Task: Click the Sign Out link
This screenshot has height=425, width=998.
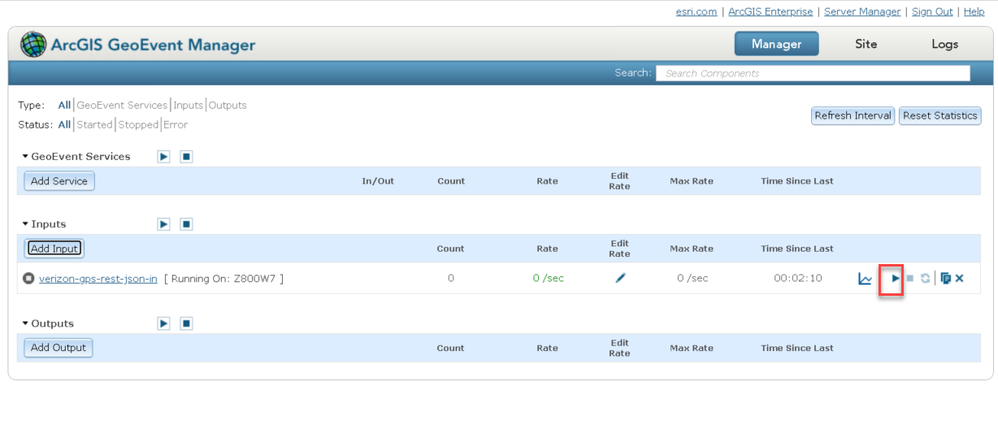Action: [932, 11]
